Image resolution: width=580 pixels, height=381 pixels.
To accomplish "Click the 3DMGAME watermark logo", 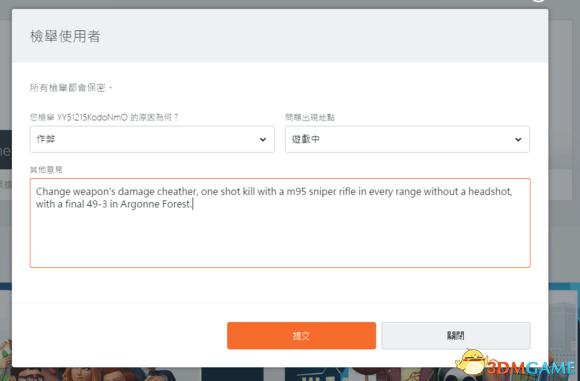I will point(531,368).
